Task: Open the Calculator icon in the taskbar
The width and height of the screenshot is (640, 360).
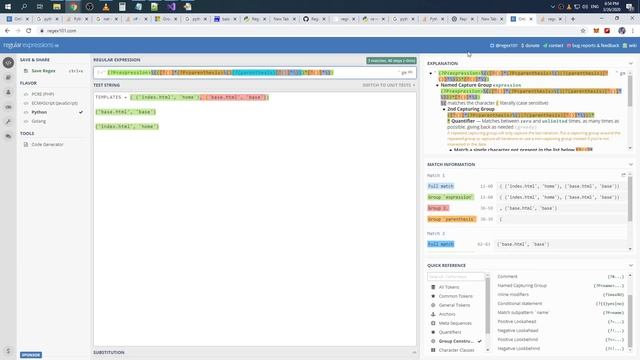Action: point(122,7)
